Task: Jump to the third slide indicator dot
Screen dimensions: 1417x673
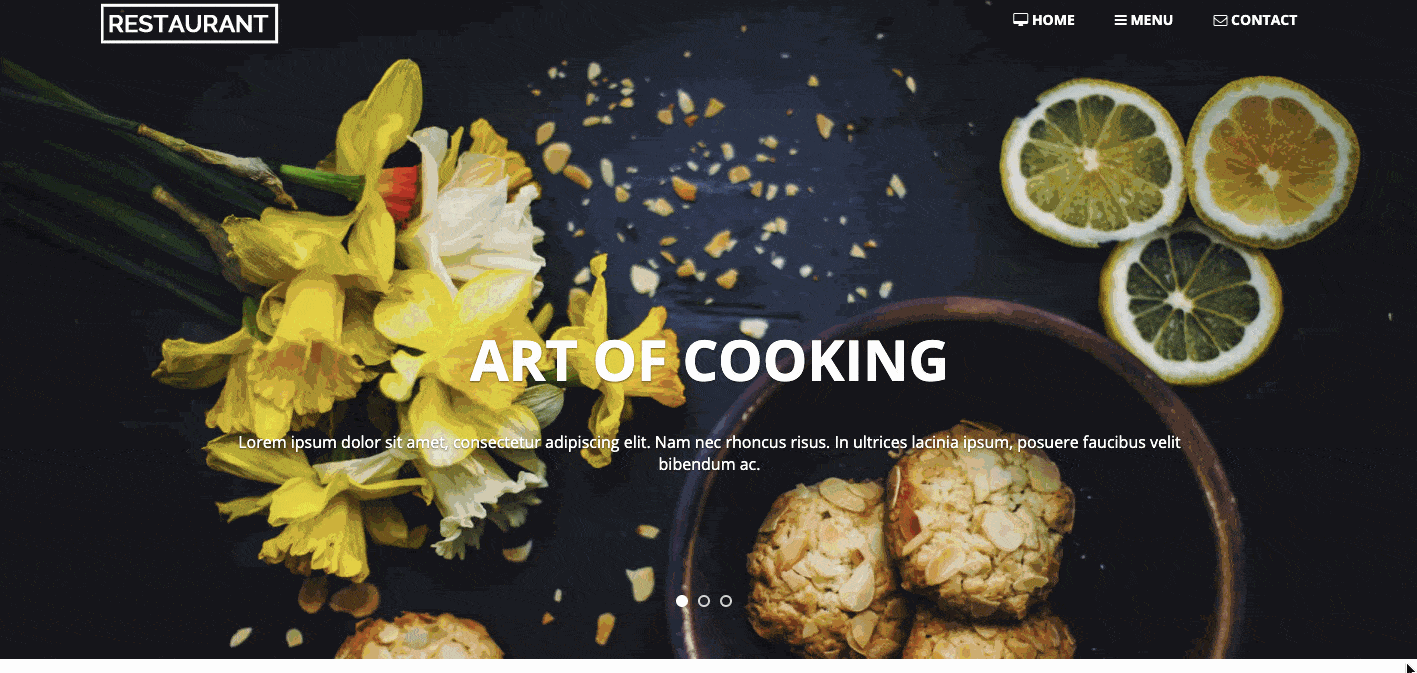Action: 726,601
